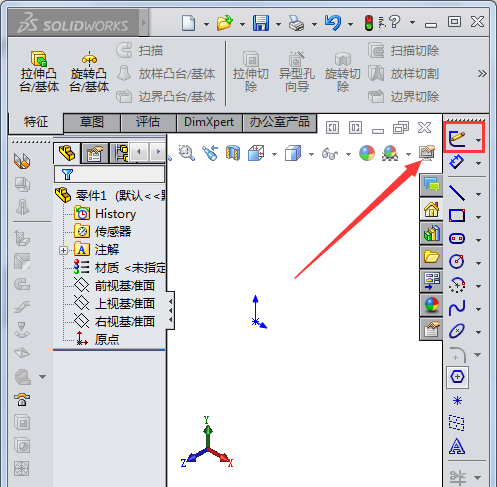497x487 pixels.
Task: Select 右视基准面 in the feature tree
Action: [x=125, y=322]
